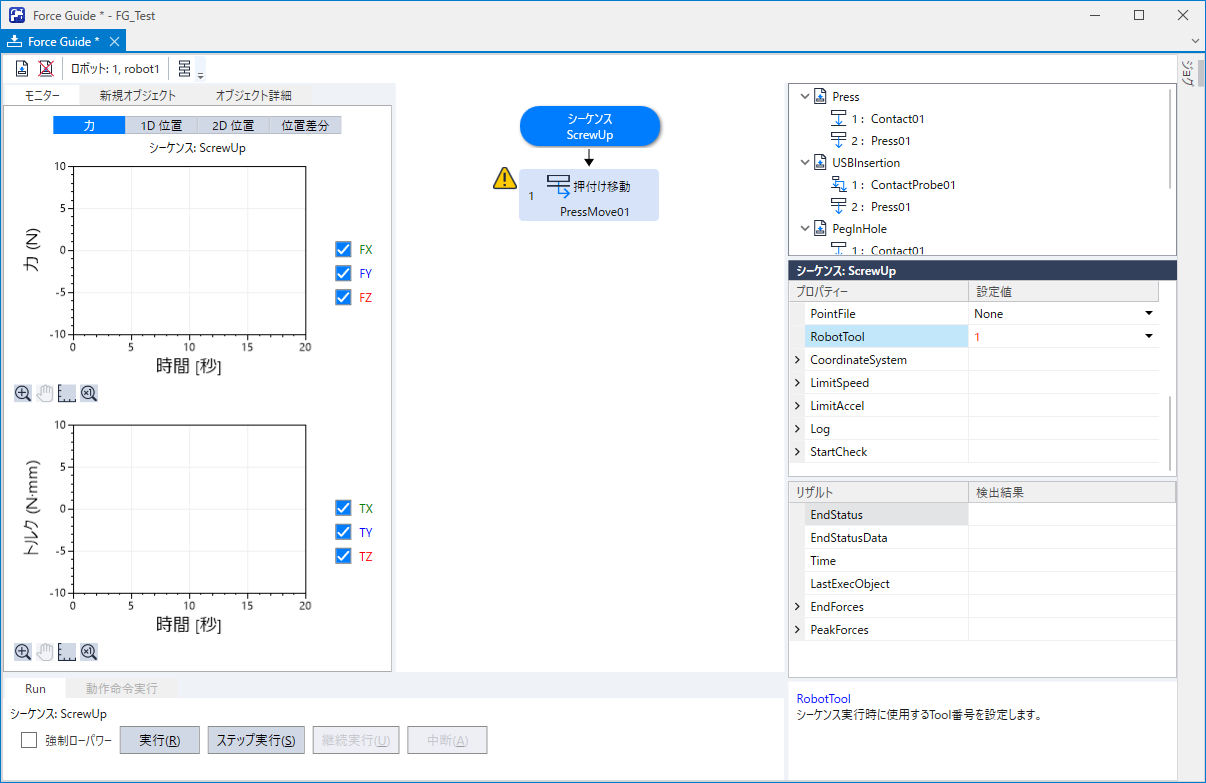
Task: Select the ContactProbe01 tree item
Action: (x=913, y=185)
